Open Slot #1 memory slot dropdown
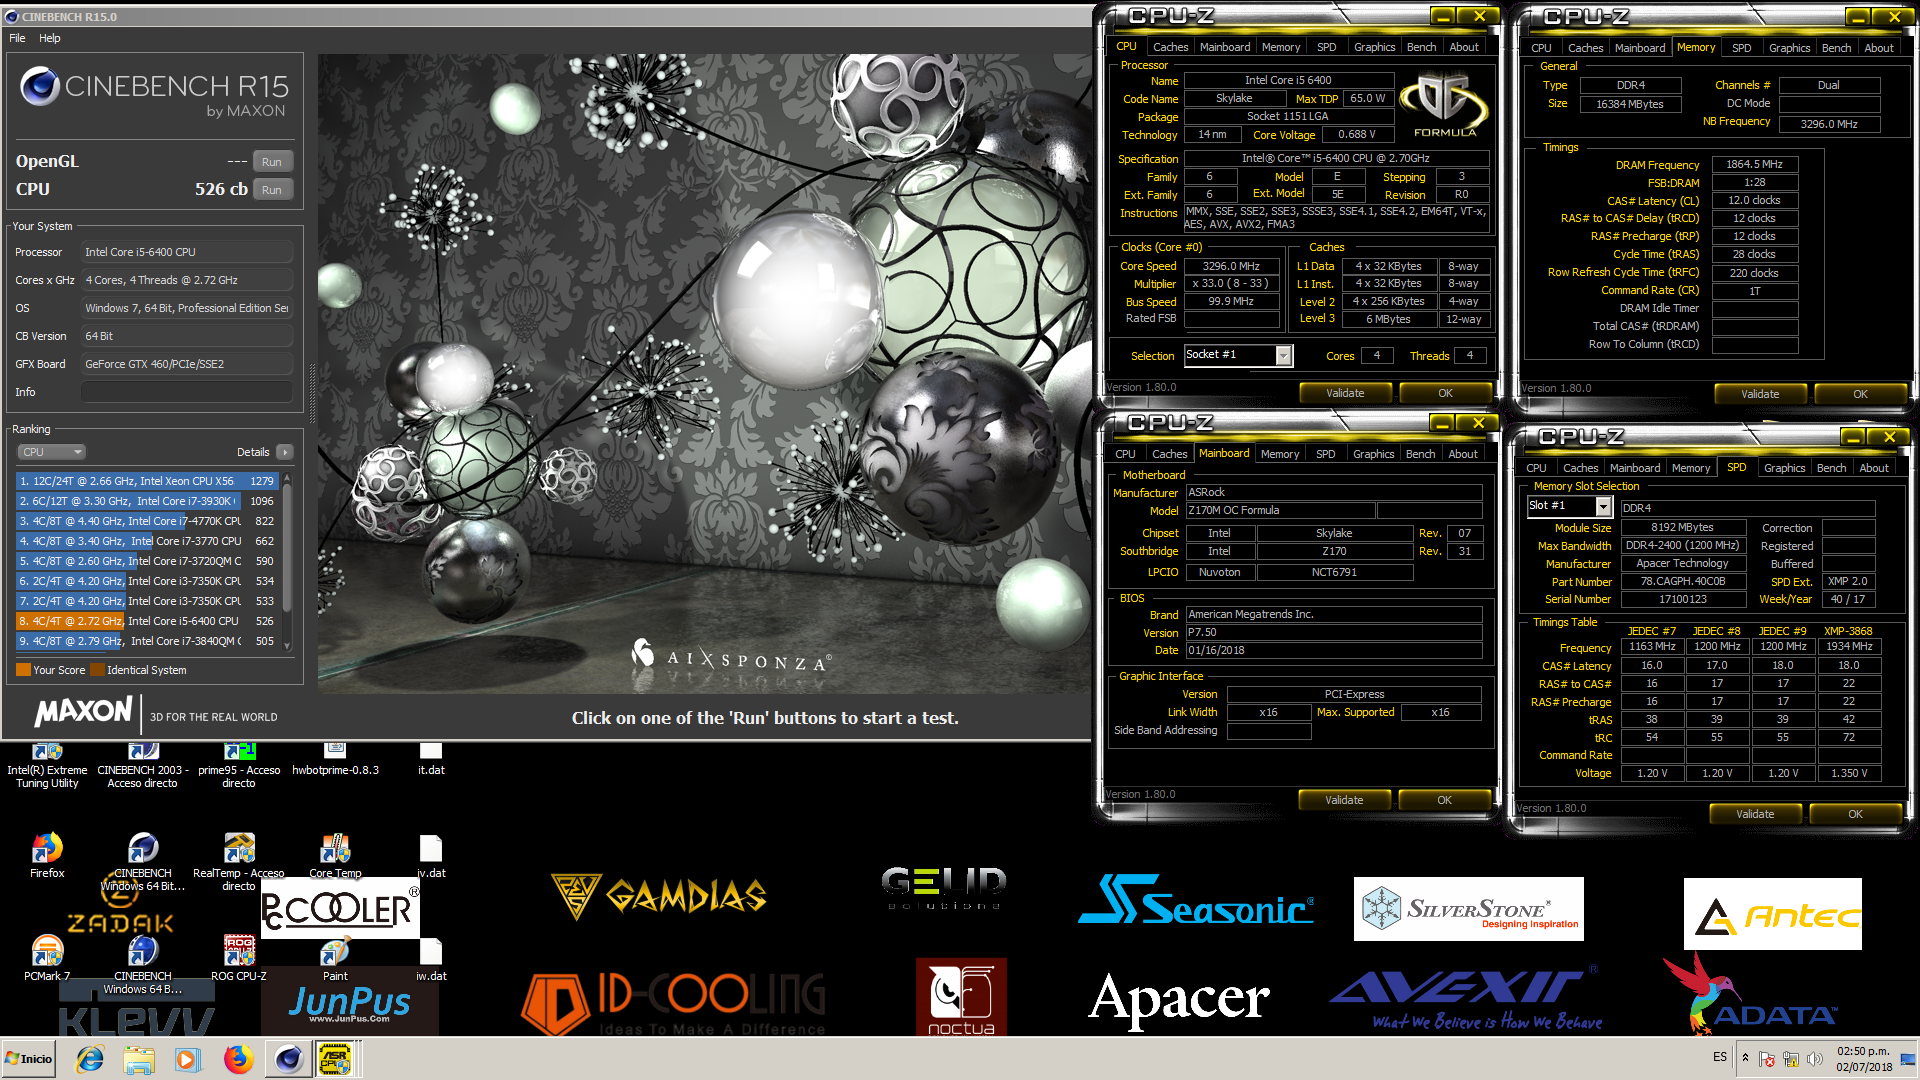The width and height of the screenshot is (1920, 1080). 1569,506
